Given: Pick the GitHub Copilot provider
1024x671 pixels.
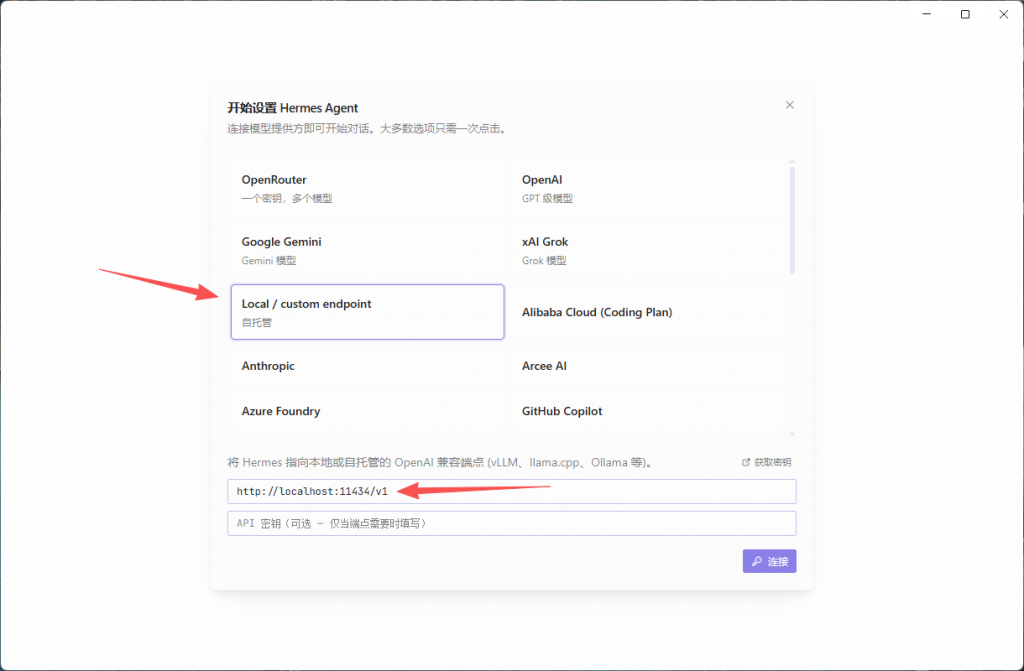Looking at the screenshot, I should (x=647, y=411).
